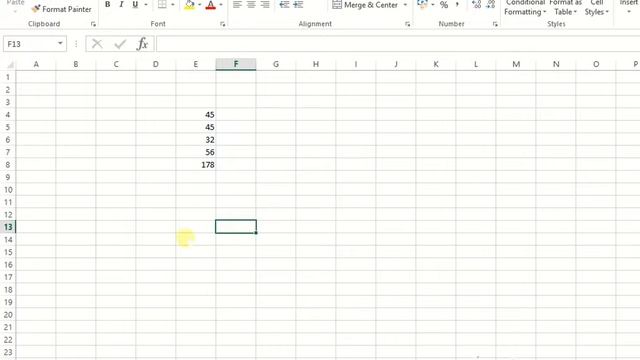Click the Enter formula checkmark icon
Viewport: 640px width, 360px height.
[120, 44]
